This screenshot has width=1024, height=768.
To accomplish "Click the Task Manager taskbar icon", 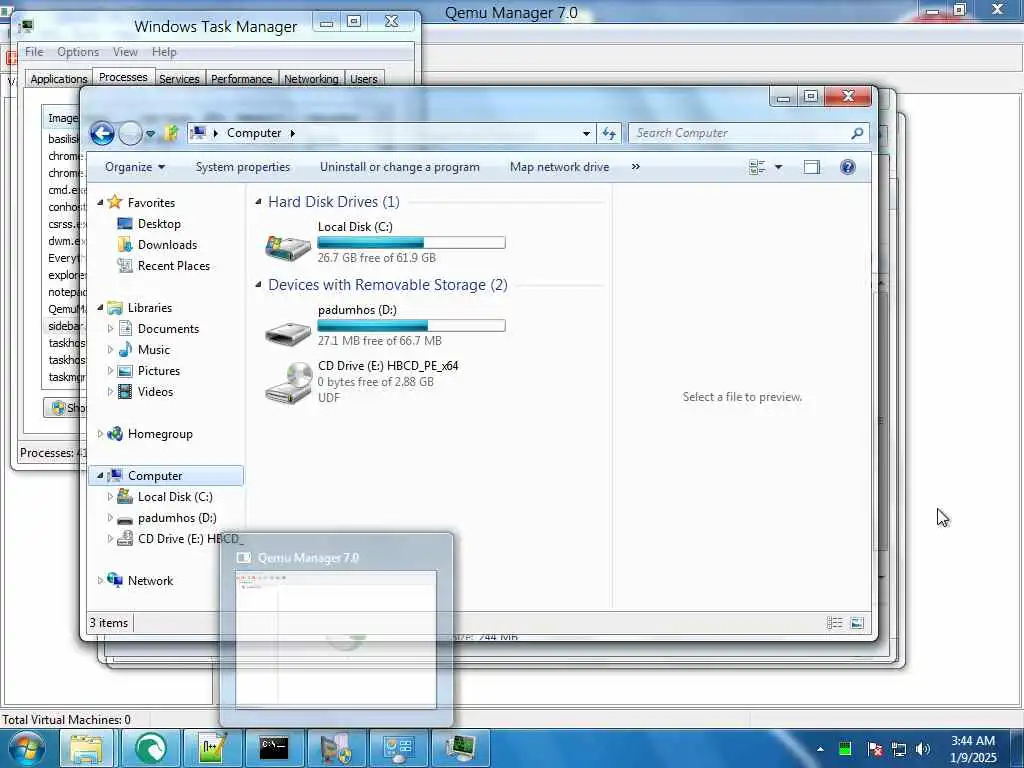I will point(460,748).
